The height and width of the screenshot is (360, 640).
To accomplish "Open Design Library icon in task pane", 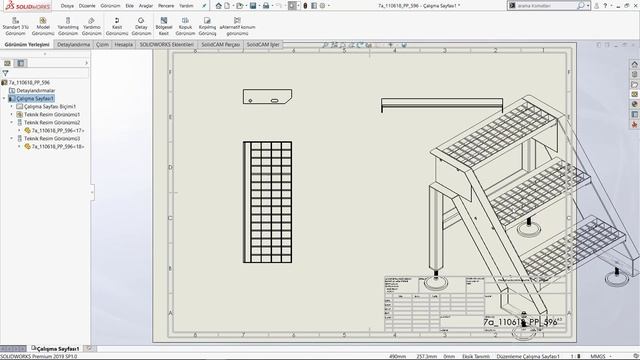I will pyautogui.click(x=634, y=74).
